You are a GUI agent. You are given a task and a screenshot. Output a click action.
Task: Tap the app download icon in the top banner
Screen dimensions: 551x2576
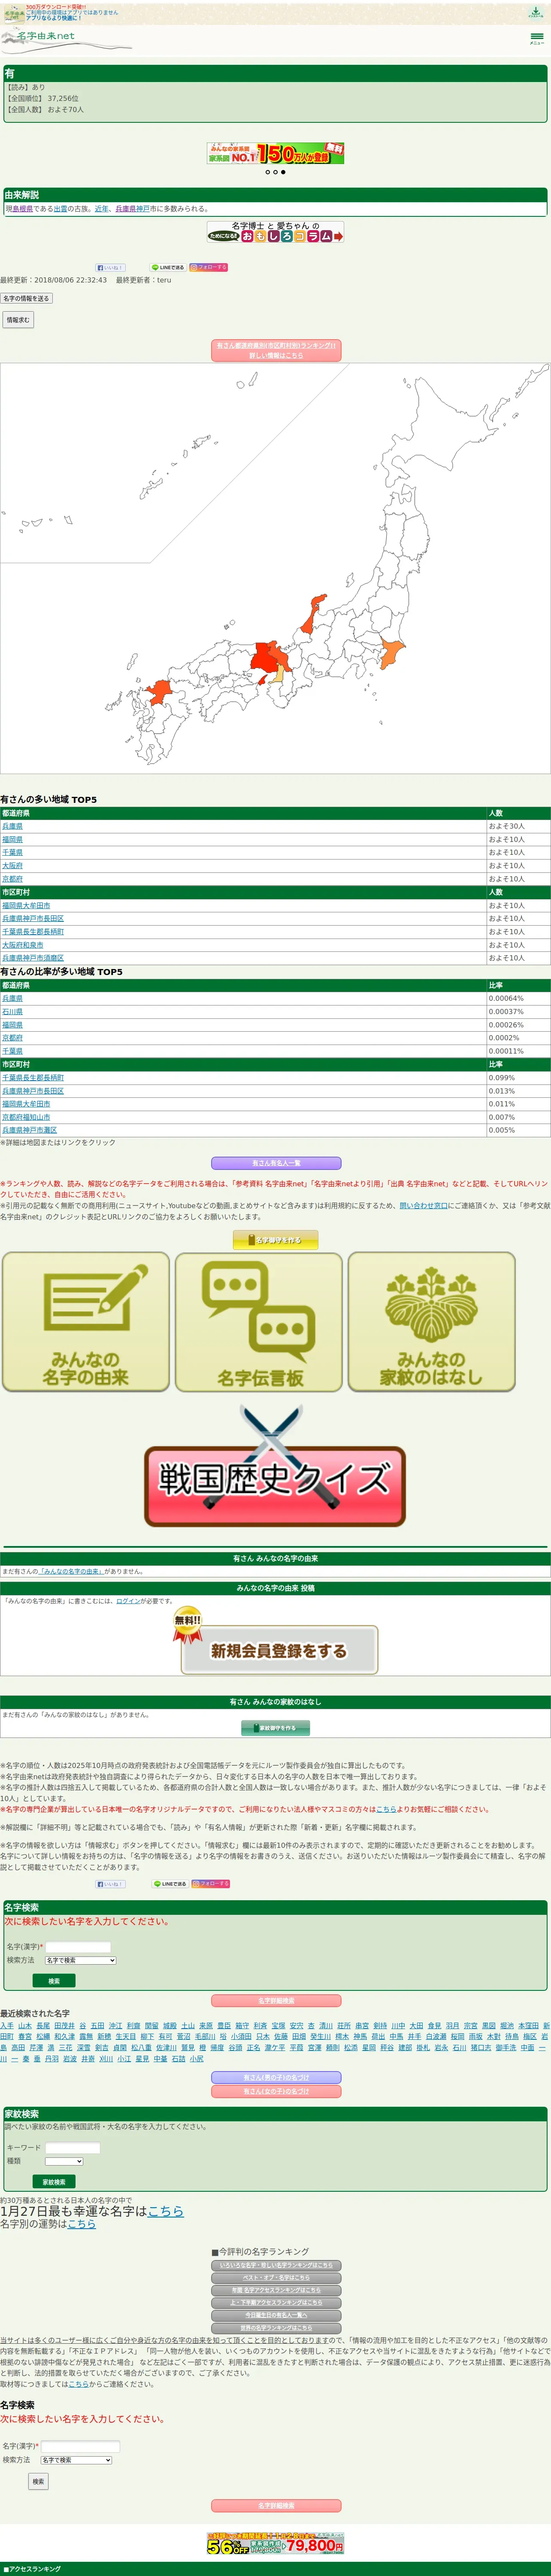click(x=535, y=12)
